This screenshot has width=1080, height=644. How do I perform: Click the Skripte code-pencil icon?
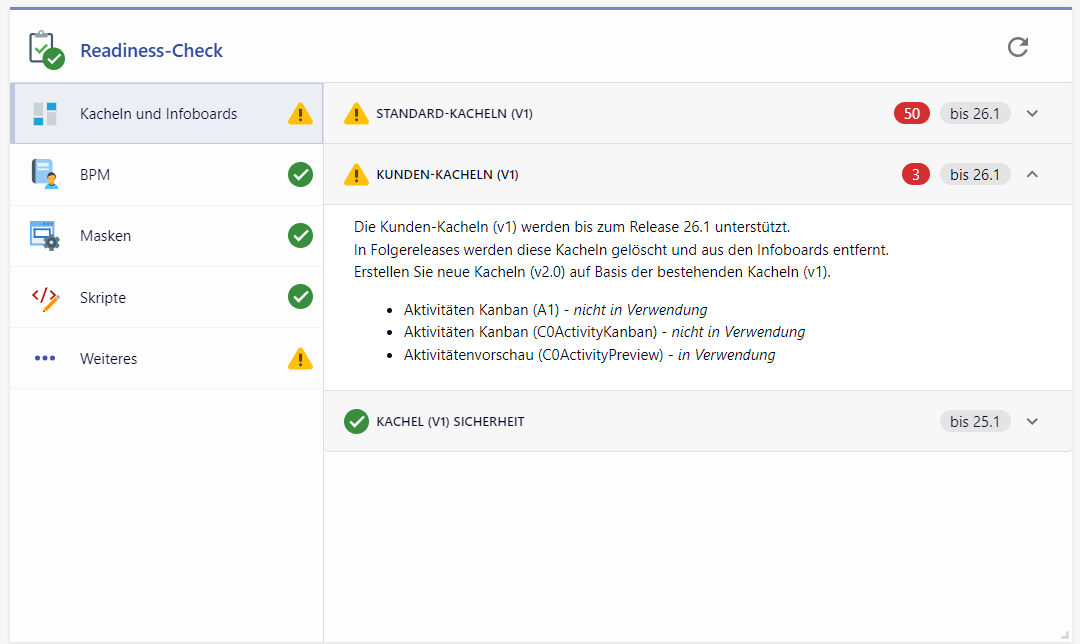point(45,298)
